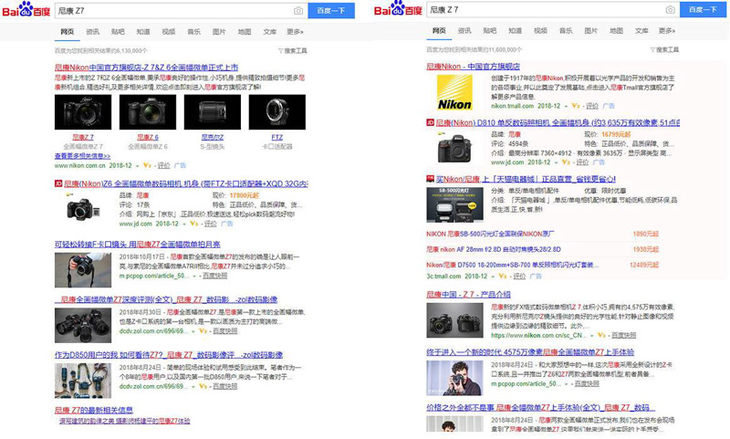Open 尼康(Nikon)Z6 全画幅微单数码相机 result
This screenshot has height=439, width=730.
[x=186, y=184]
